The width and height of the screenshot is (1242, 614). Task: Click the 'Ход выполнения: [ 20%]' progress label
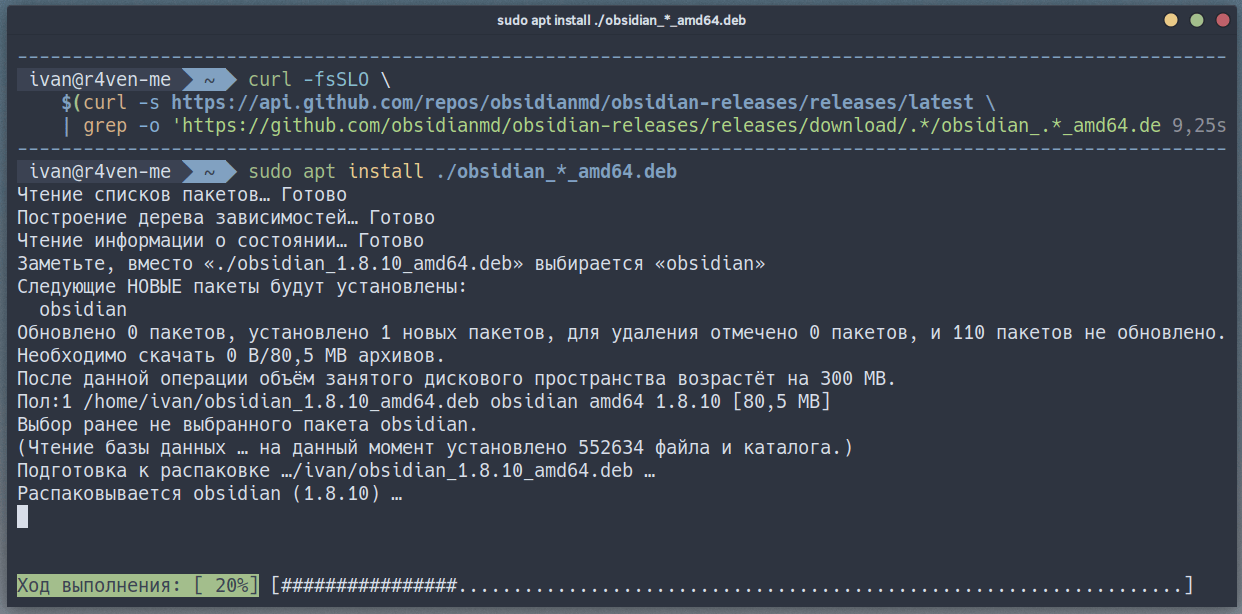pos(138,585)
